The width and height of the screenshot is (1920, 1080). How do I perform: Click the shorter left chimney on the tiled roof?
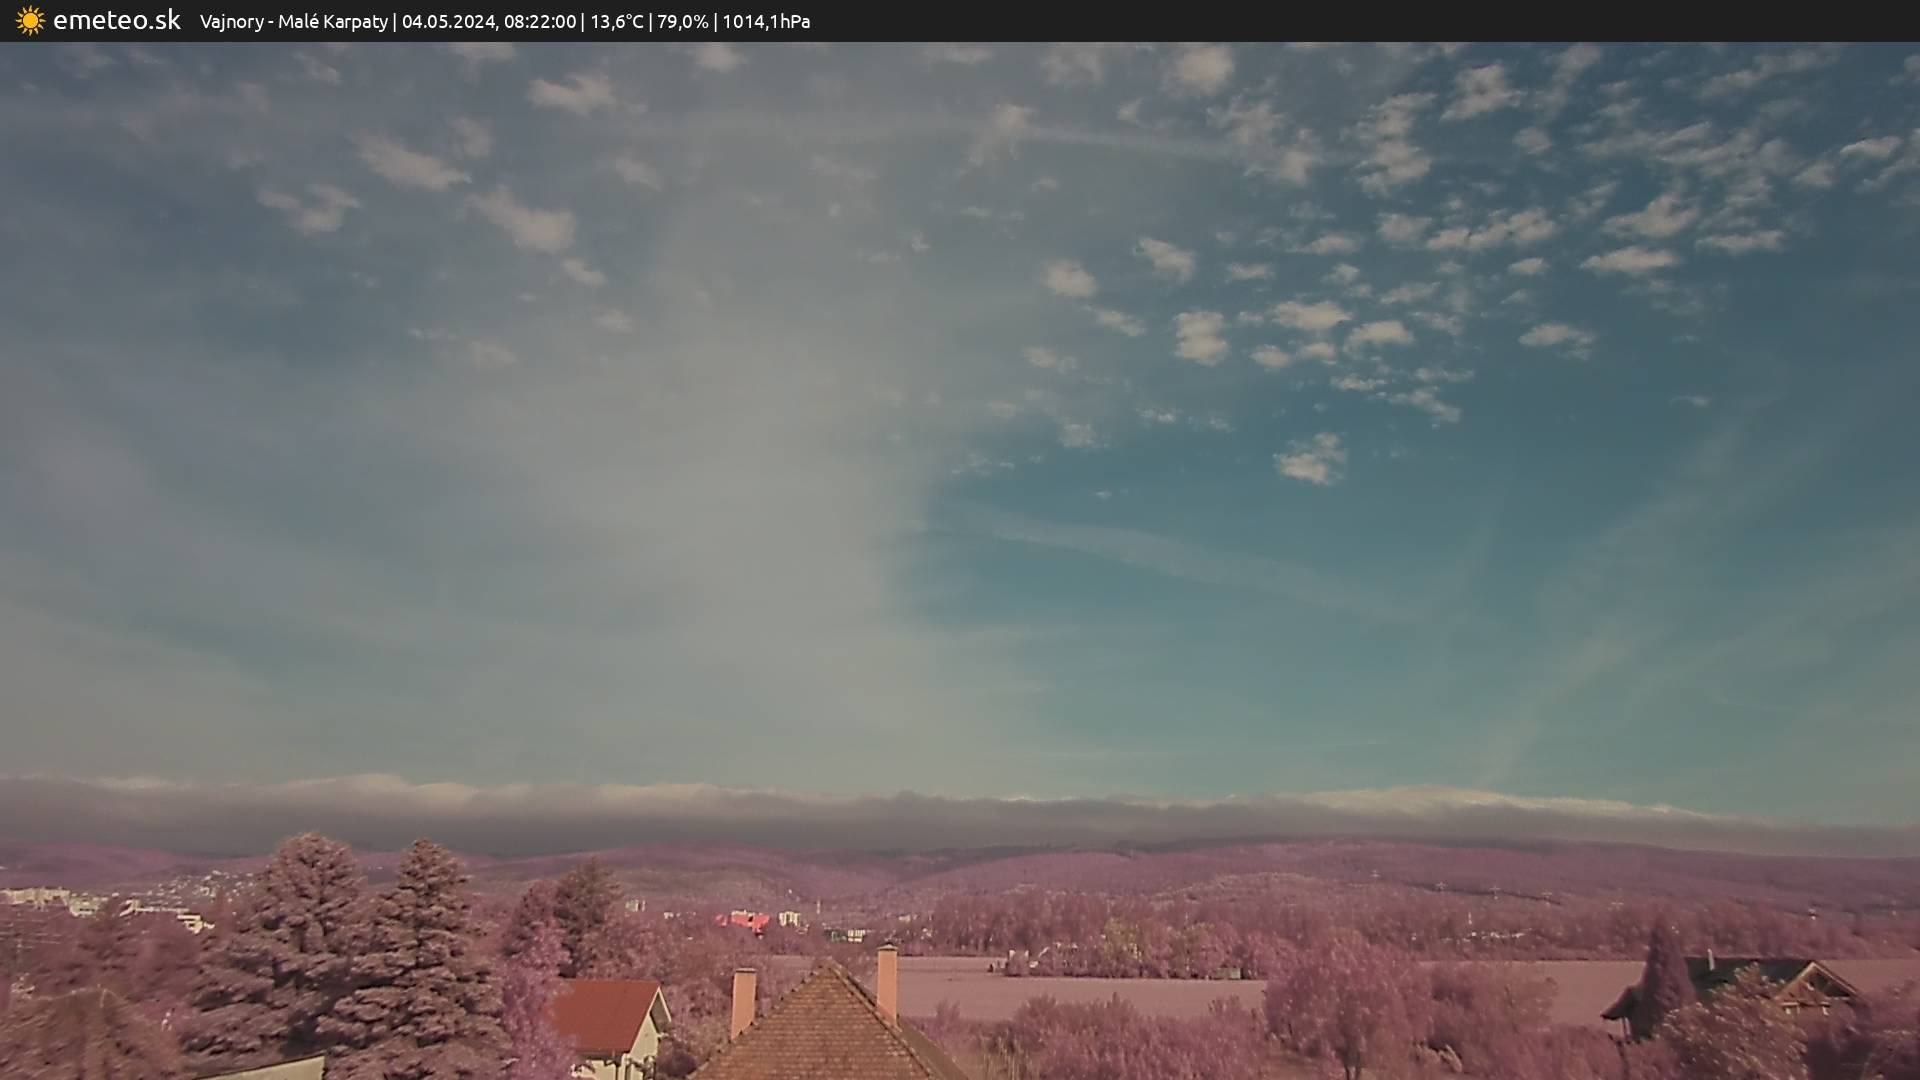[x=743, y=1000]
